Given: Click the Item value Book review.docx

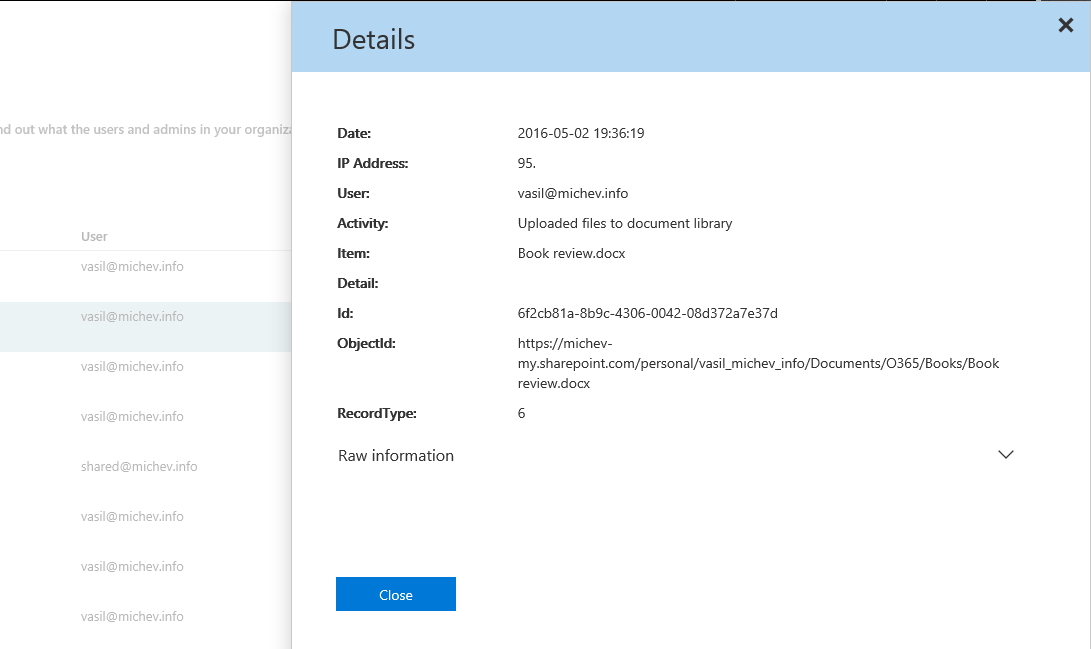Looking at the screenshot, I should tap(571, 253).
